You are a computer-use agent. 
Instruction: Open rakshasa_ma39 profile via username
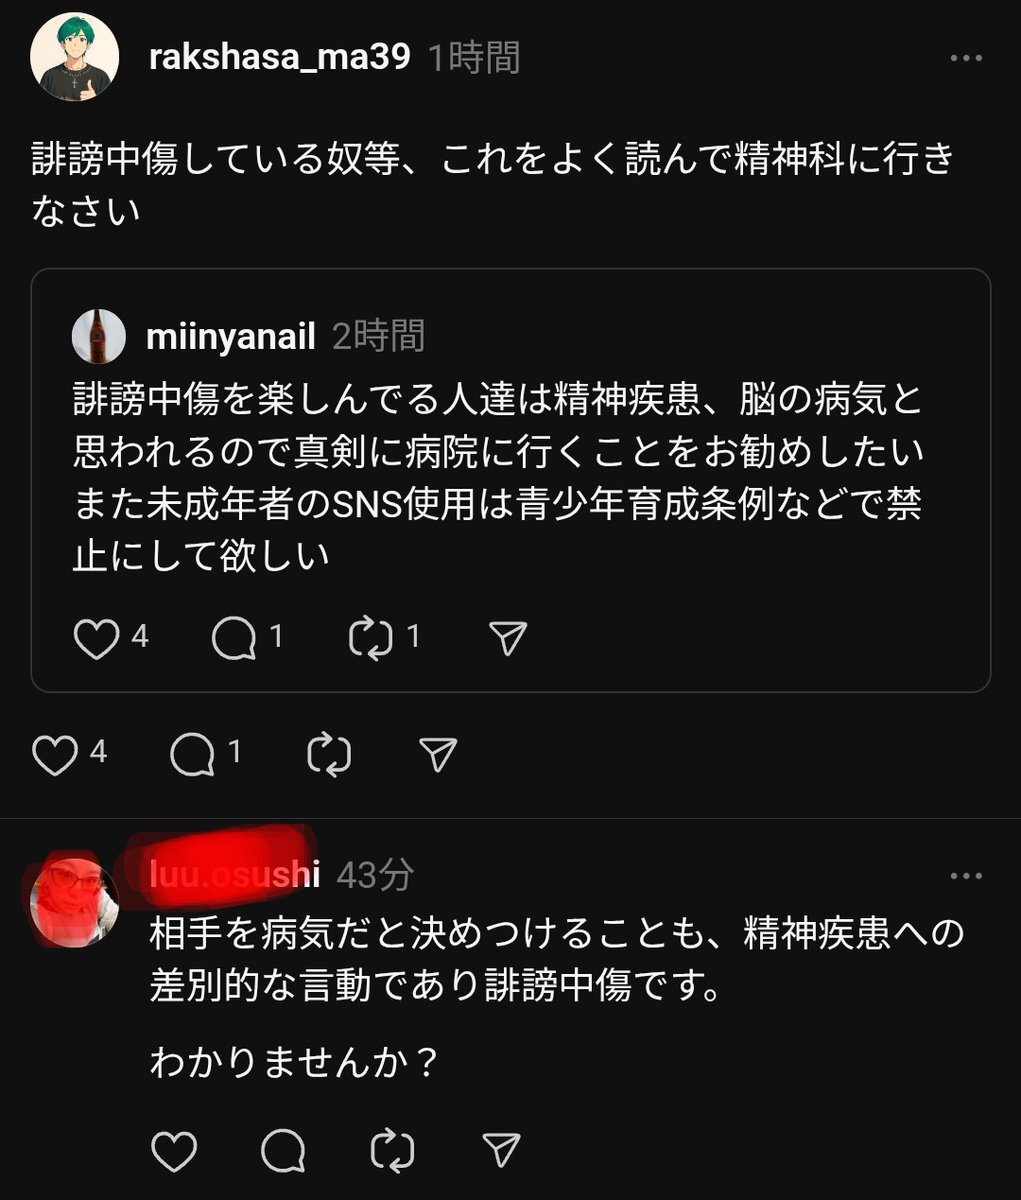click(x=279, y=58)
